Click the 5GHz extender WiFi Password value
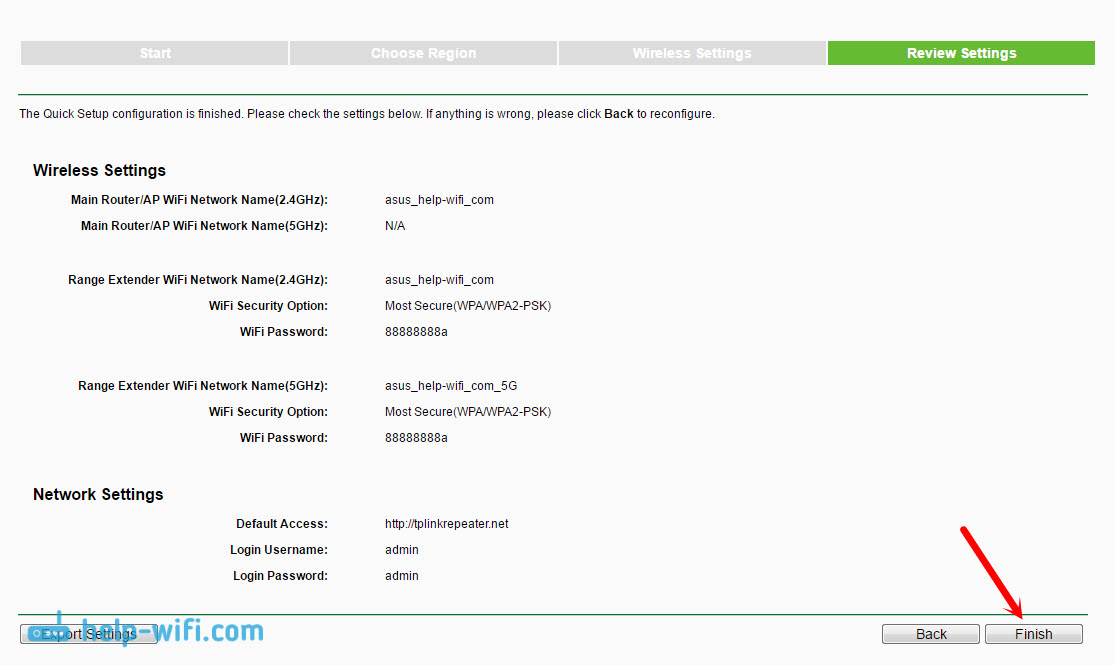 coord(416,438)
